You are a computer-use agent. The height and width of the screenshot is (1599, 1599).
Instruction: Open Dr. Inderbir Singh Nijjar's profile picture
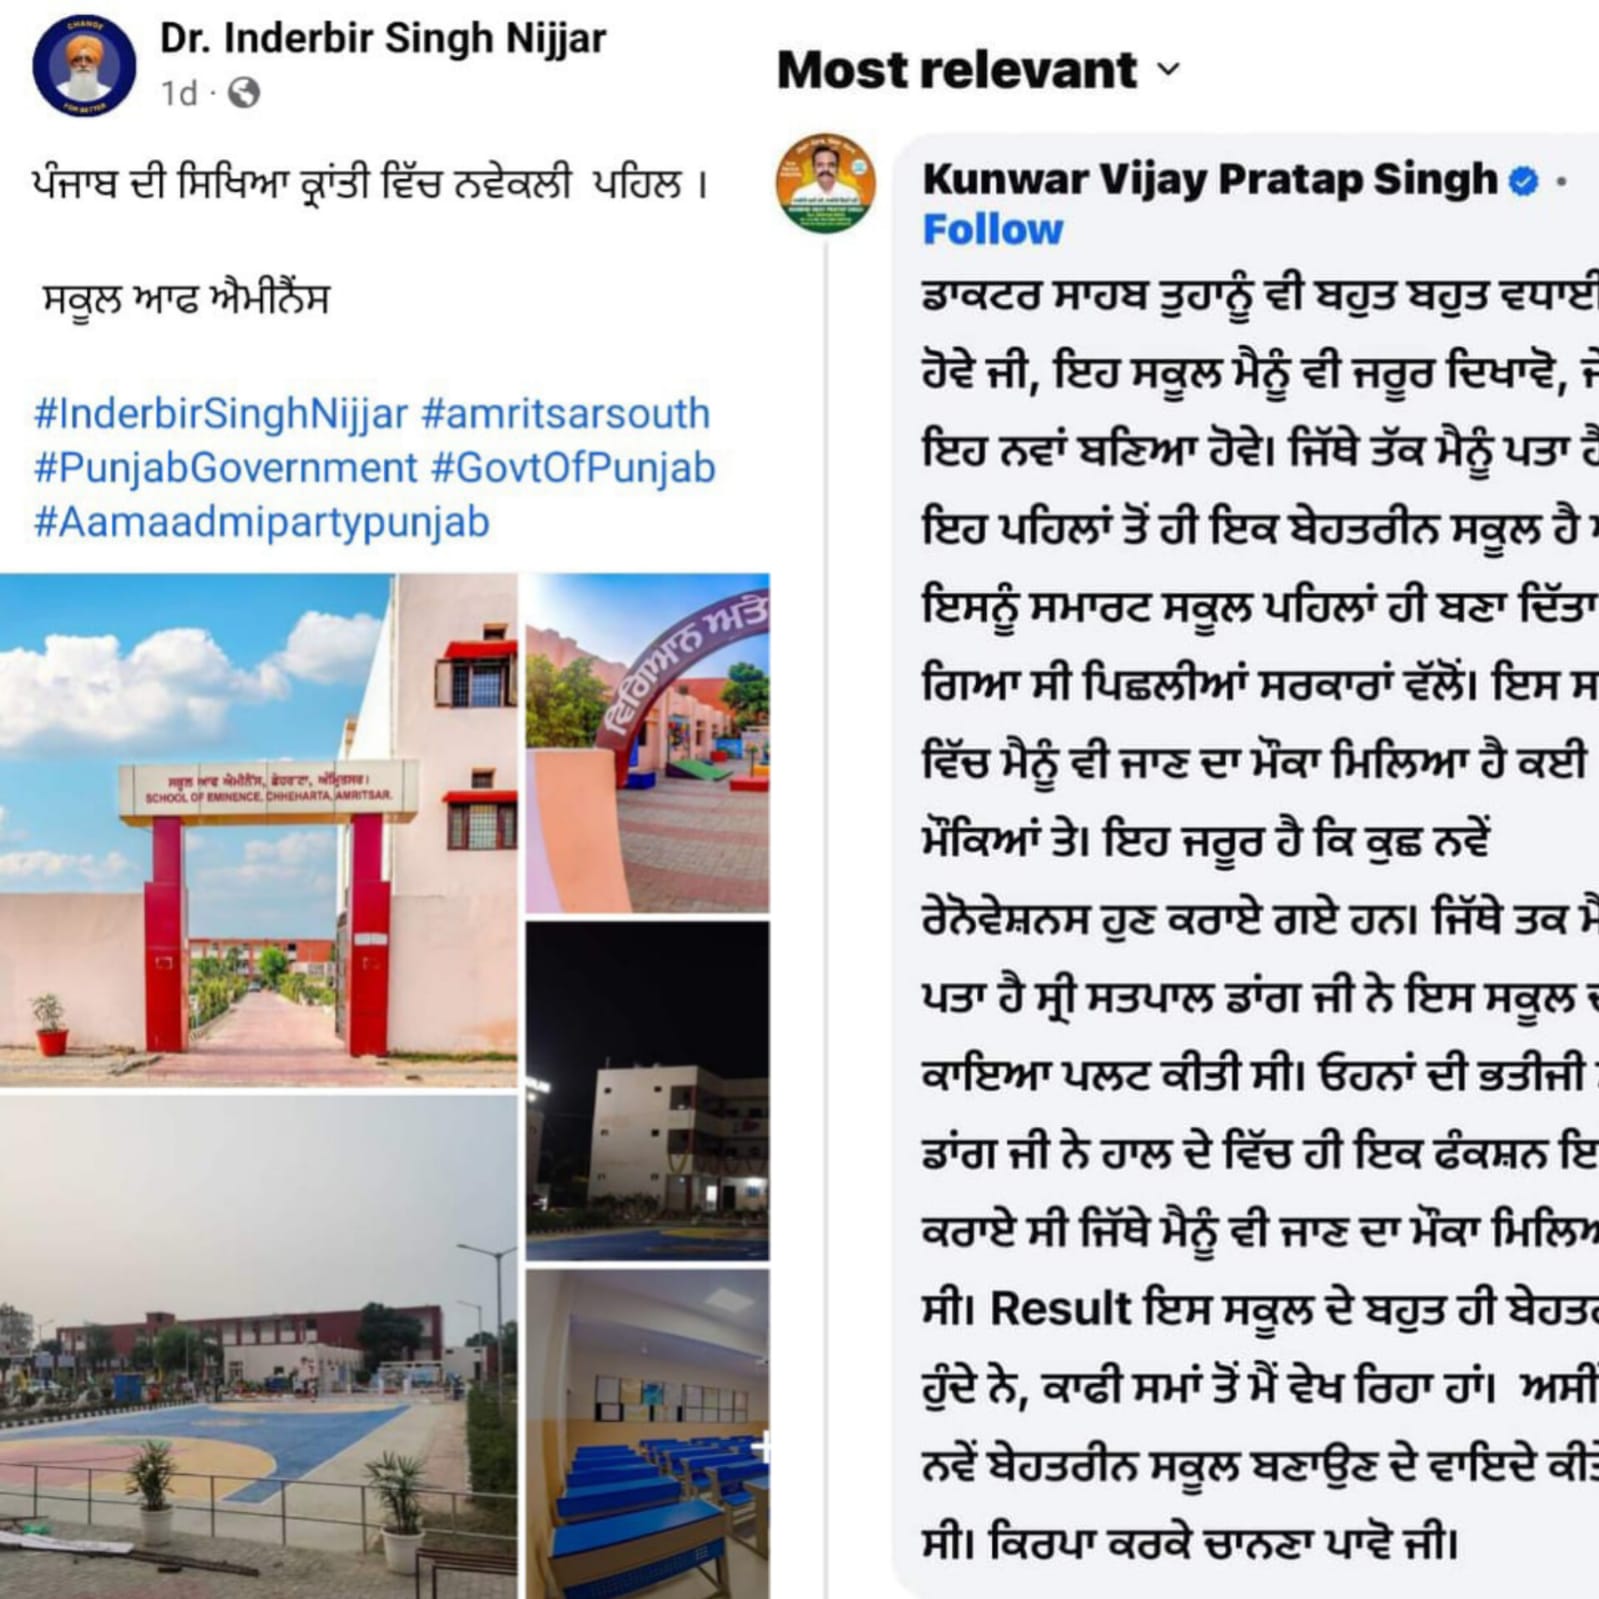(x=84, y=66)
